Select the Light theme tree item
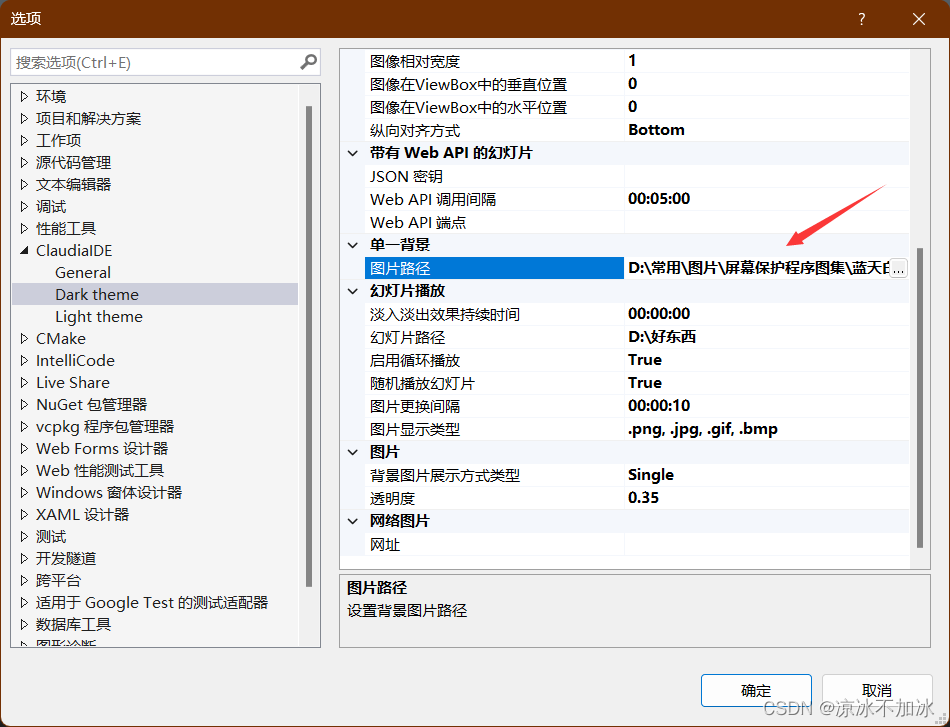The width and height of the screenshot is (950, 727). [x=99, y=317]
